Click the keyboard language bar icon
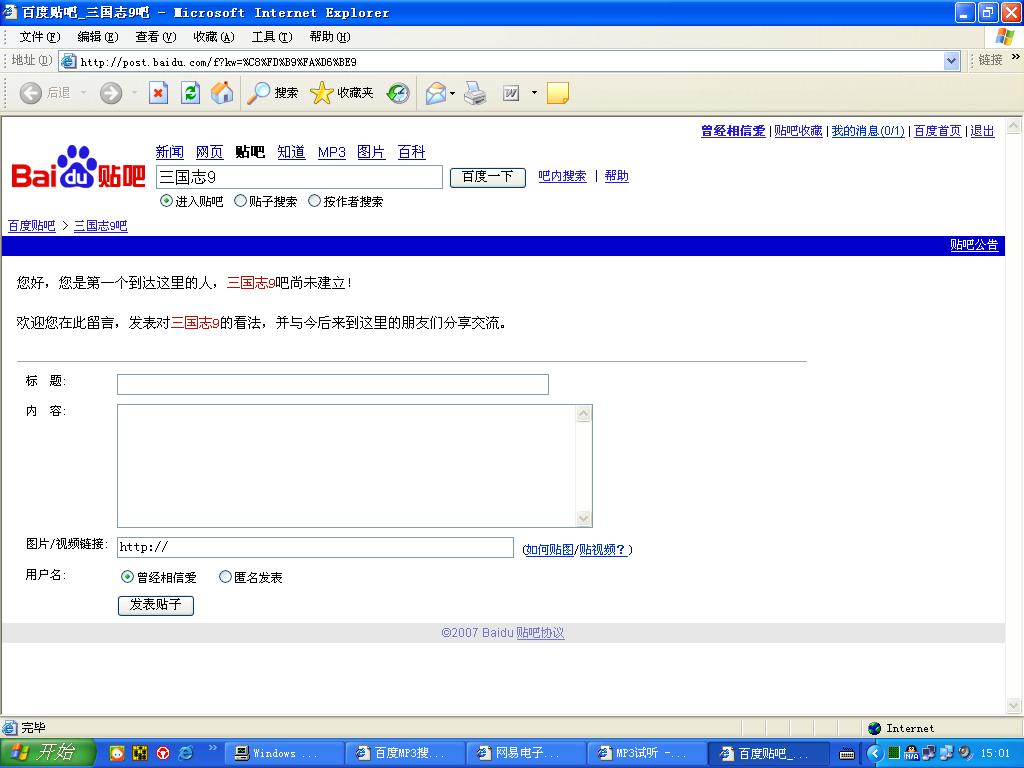The image size is (1024, 768). 847,754
